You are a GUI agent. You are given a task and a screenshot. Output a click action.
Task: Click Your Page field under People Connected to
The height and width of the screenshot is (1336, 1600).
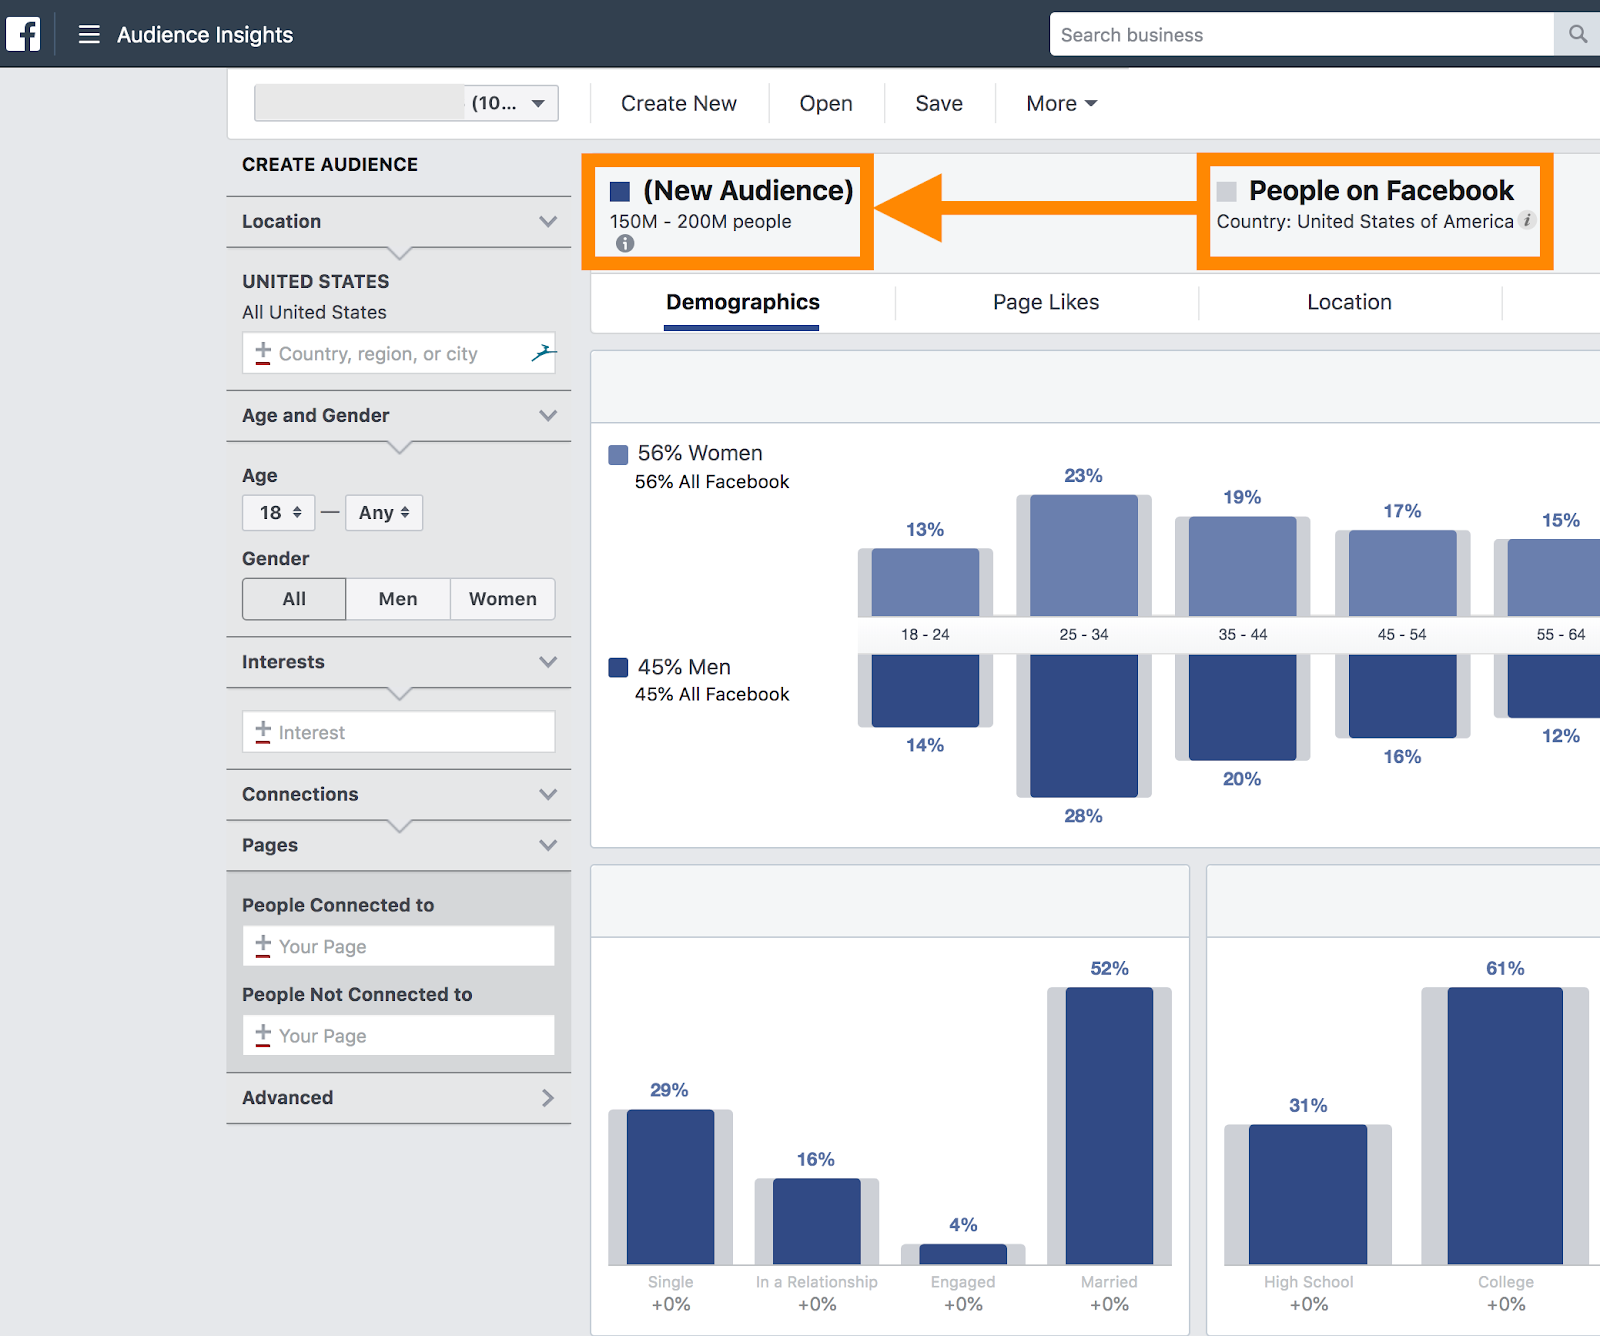(x=399, y=946)
